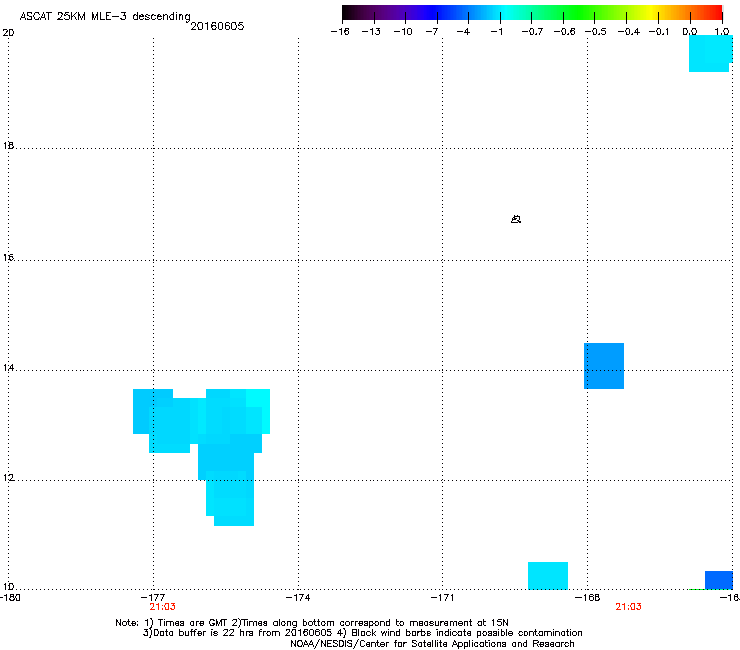Click the color bar label -16
The width and height of the screenshot is (740, 650).
pos(340,32)
